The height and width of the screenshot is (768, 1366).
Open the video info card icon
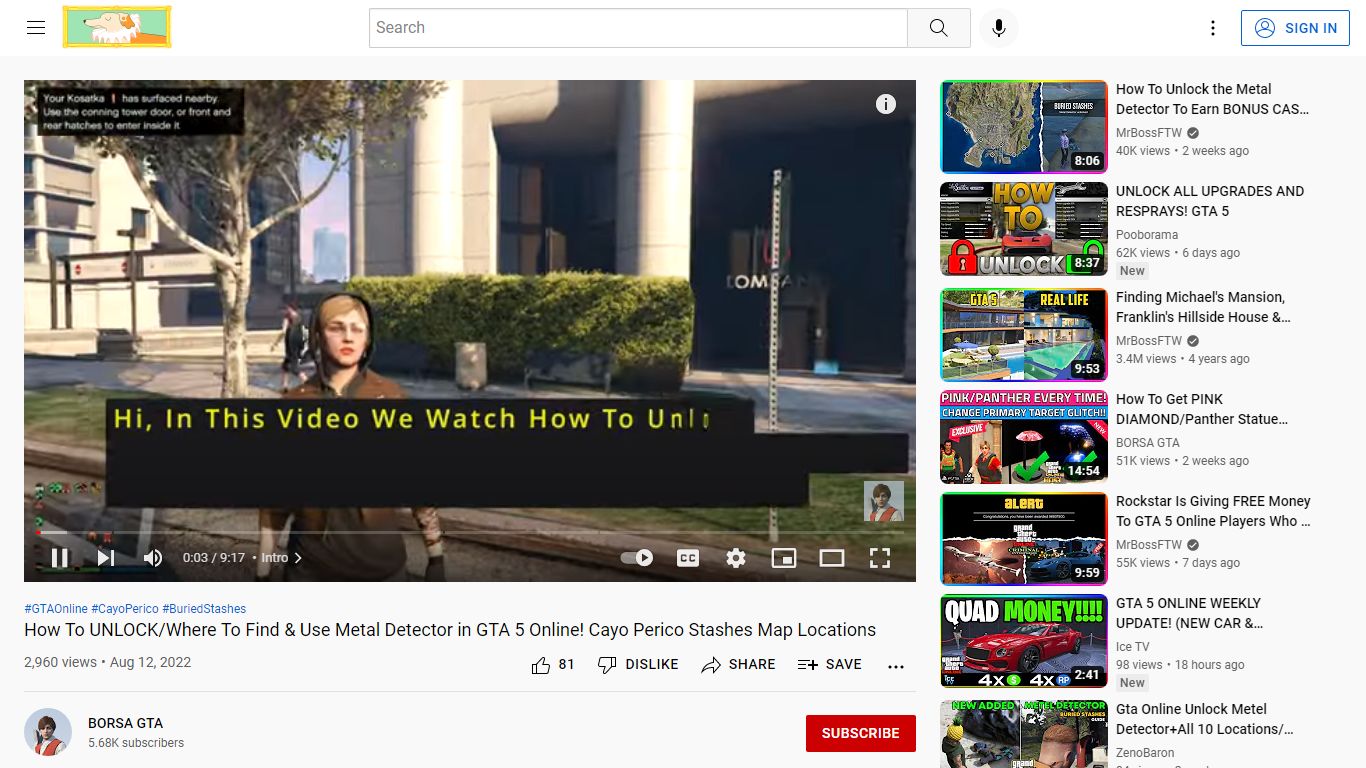[x=886, y=104]
